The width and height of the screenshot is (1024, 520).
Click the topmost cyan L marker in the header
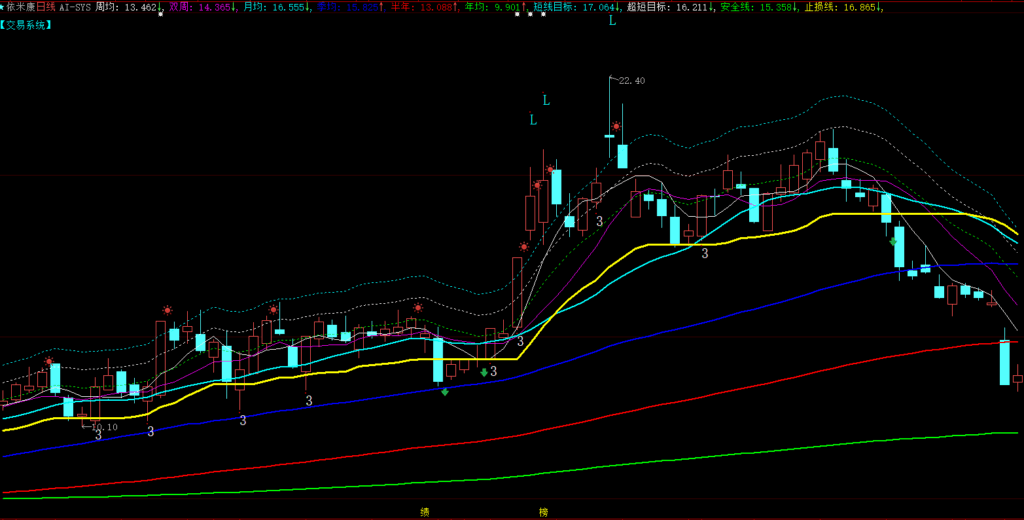point(612,20)
